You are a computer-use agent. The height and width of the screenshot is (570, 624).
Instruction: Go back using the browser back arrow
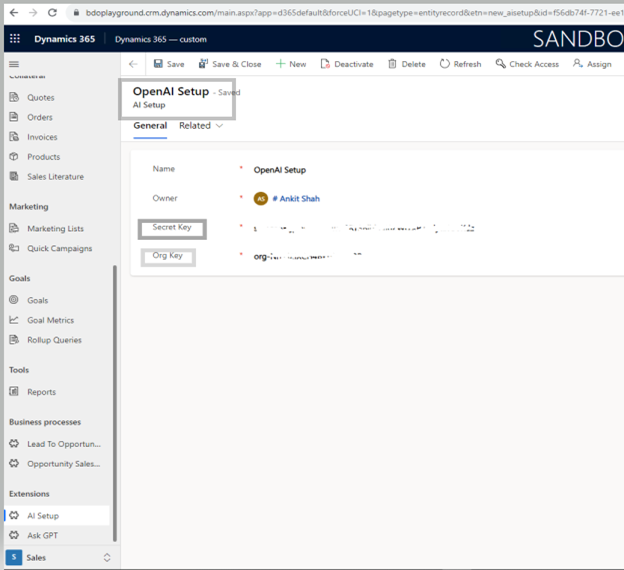pos(14,13)
